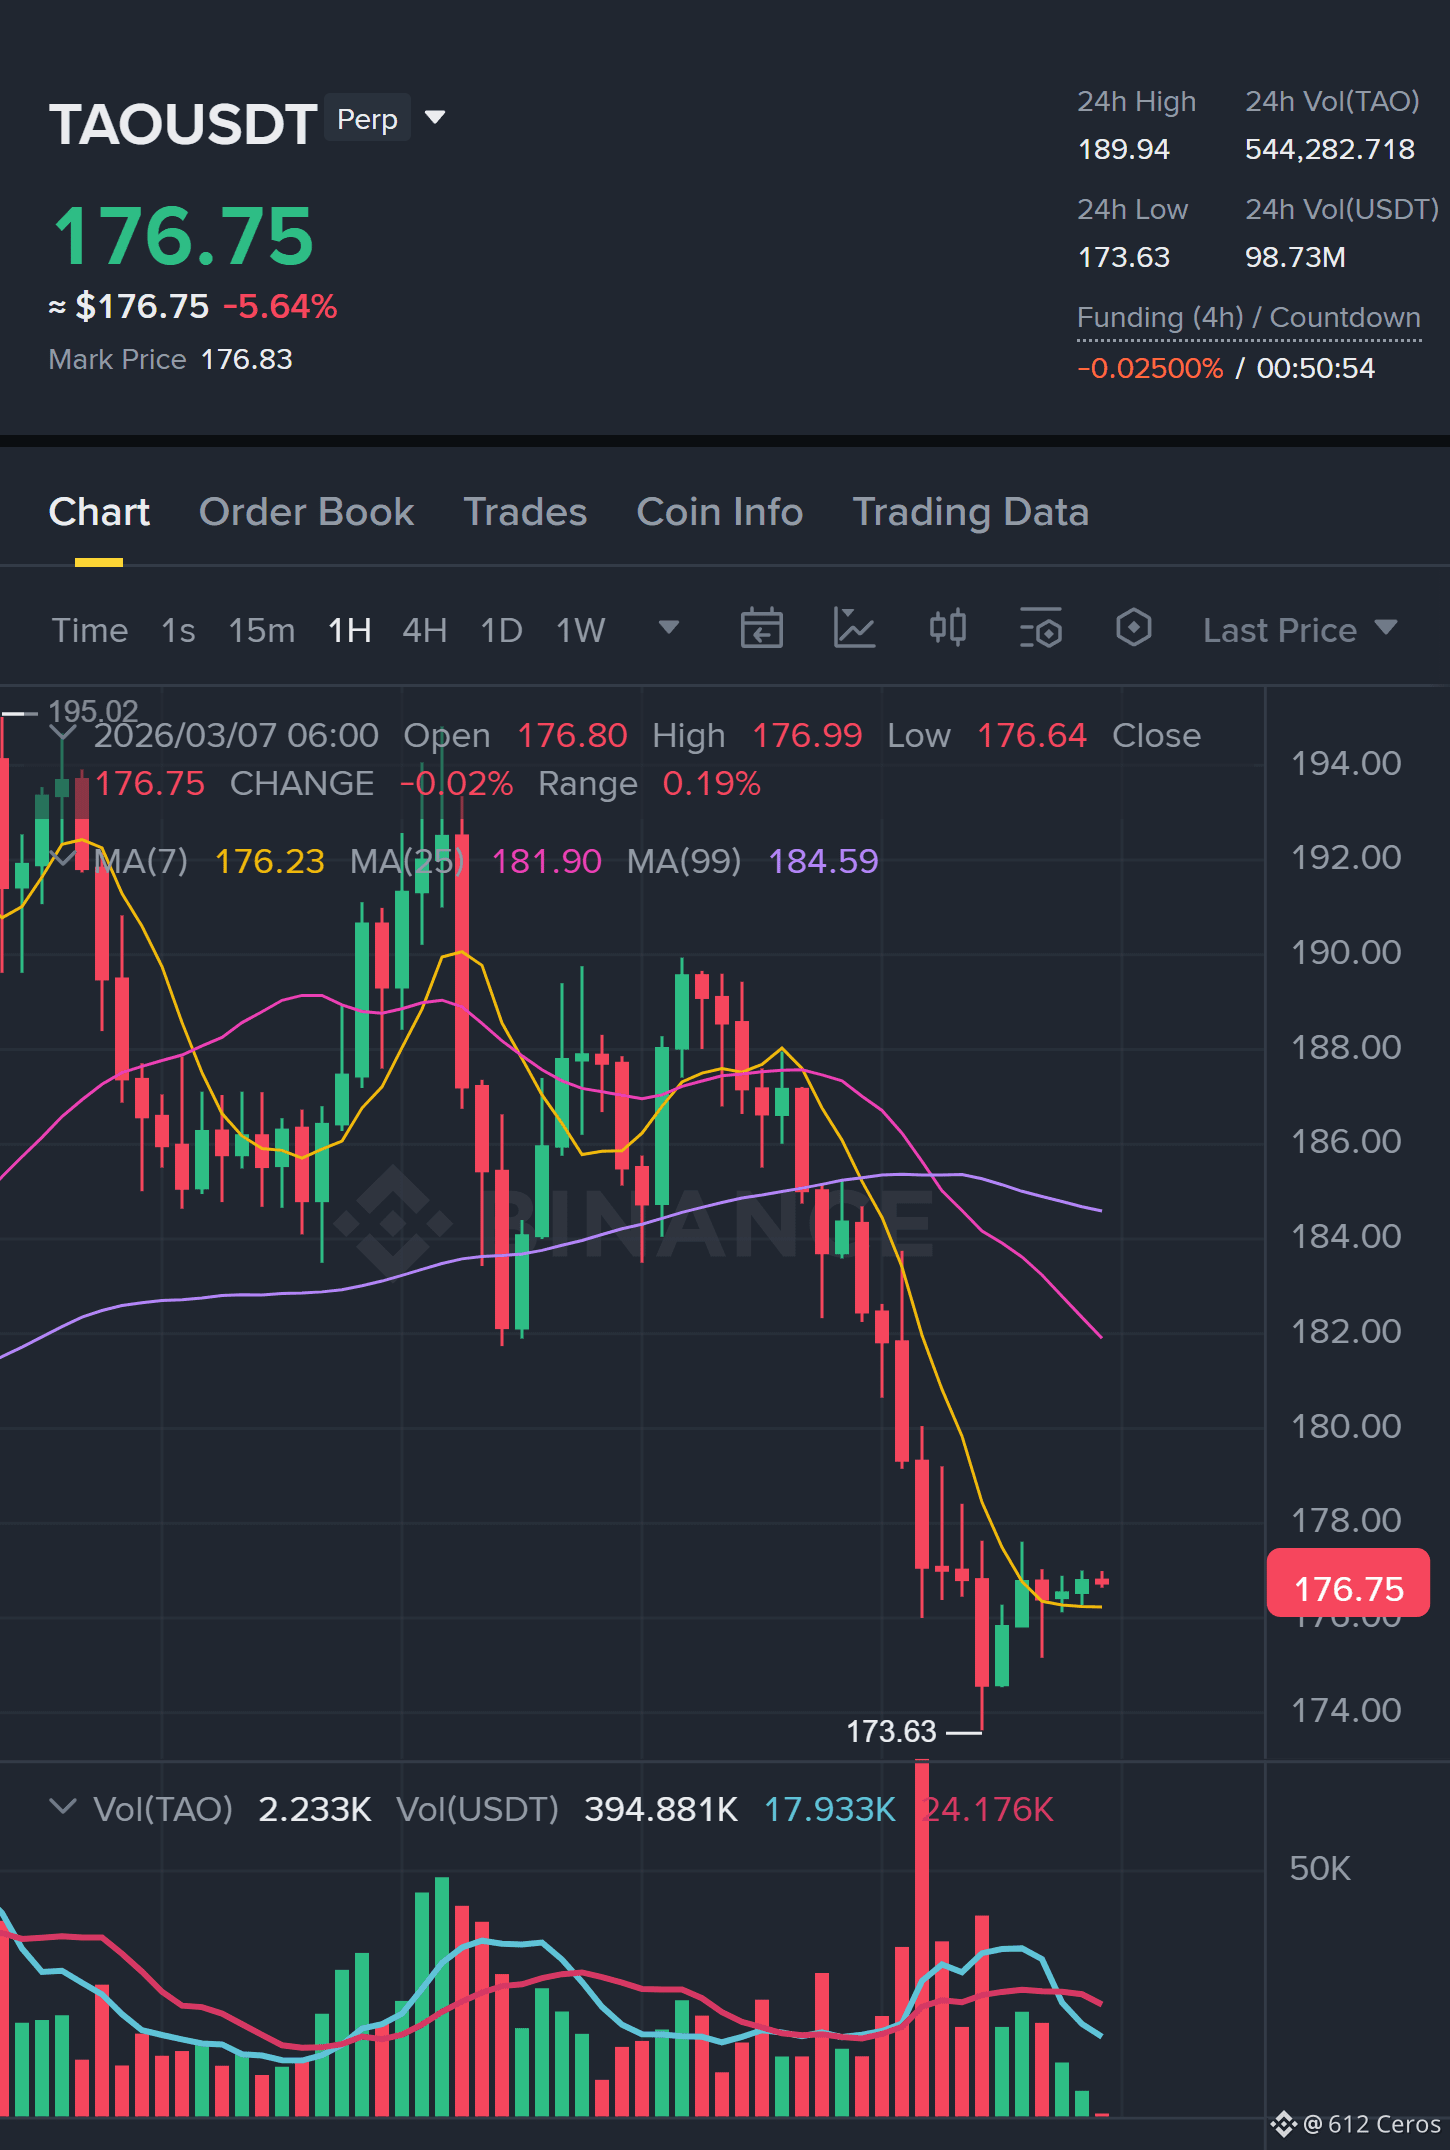Collapse the MA(7) indicator legend chevron
The height and width of the screenshot is (2150, 1450).
coord(63,859)
